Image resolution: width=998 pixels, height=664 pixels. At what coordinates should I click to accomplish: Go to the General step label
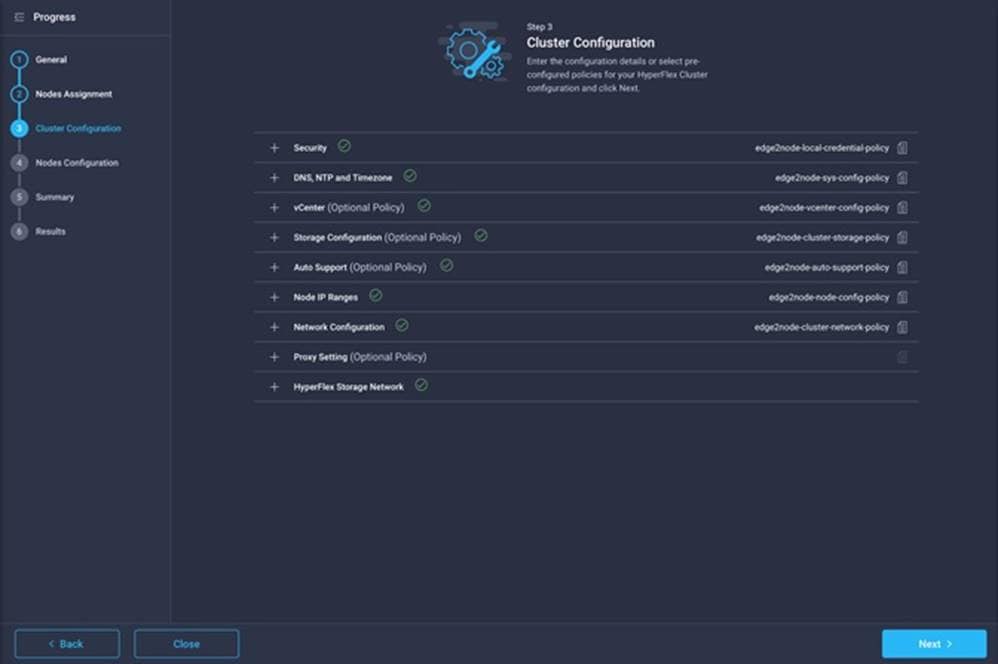tap(51, 60)
